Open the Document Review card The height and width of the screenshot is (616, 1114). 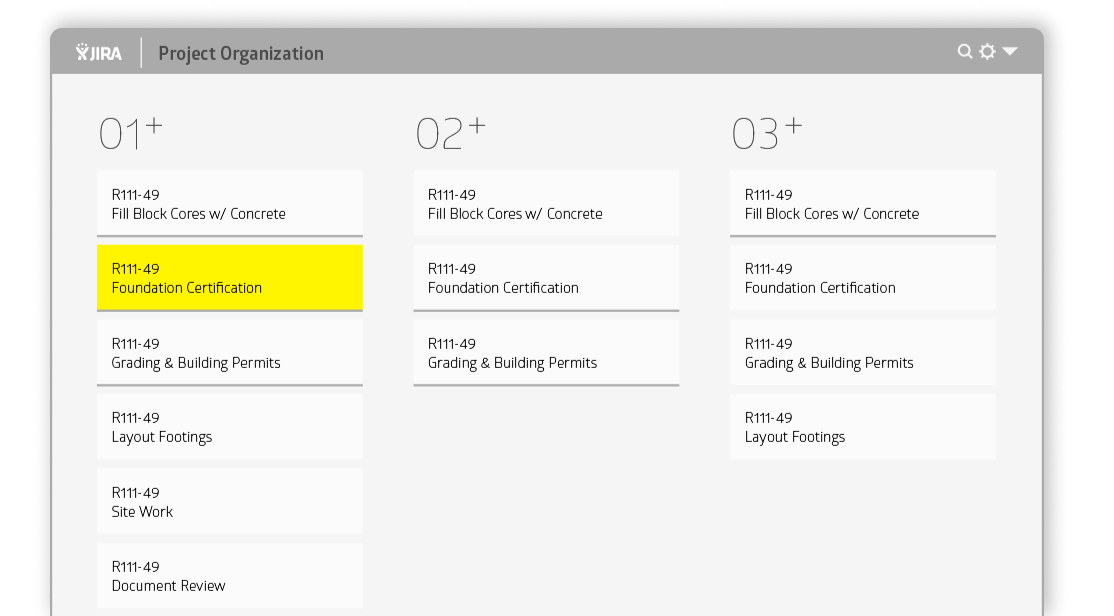coord(229,576)
